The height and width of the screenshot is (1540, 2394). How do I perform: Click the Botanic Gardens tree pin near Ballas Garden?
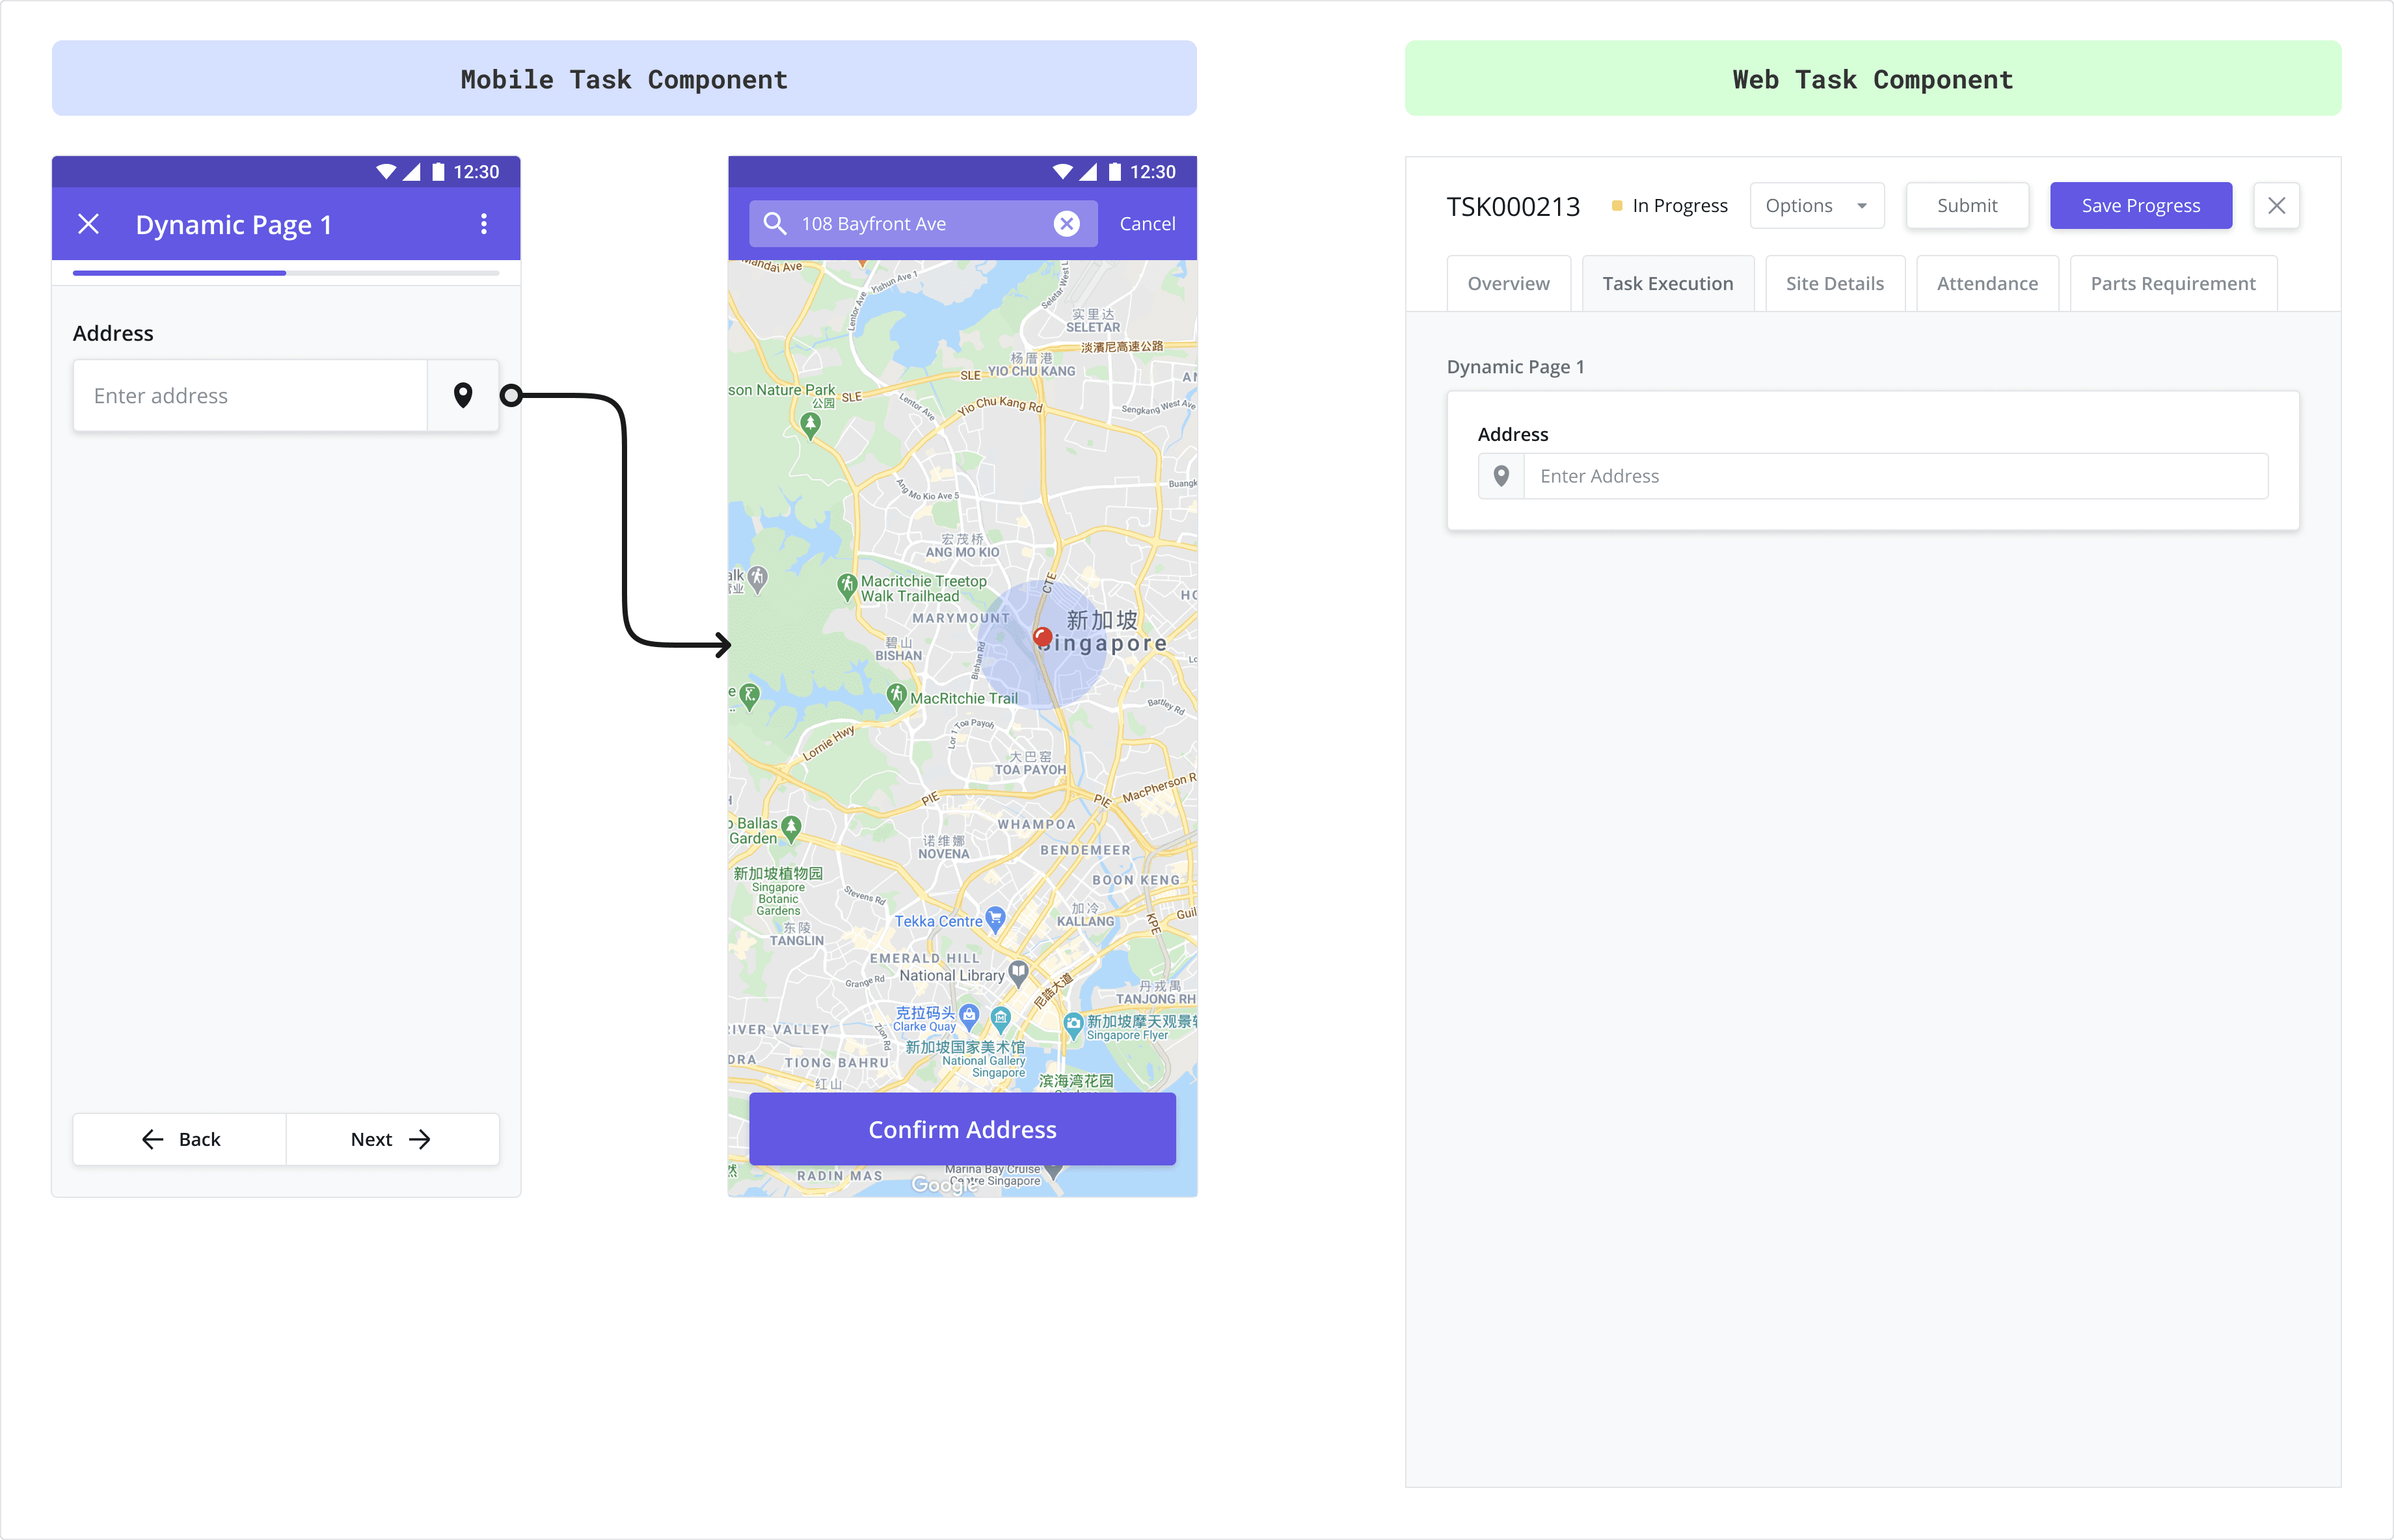click(x=791, y=828)
